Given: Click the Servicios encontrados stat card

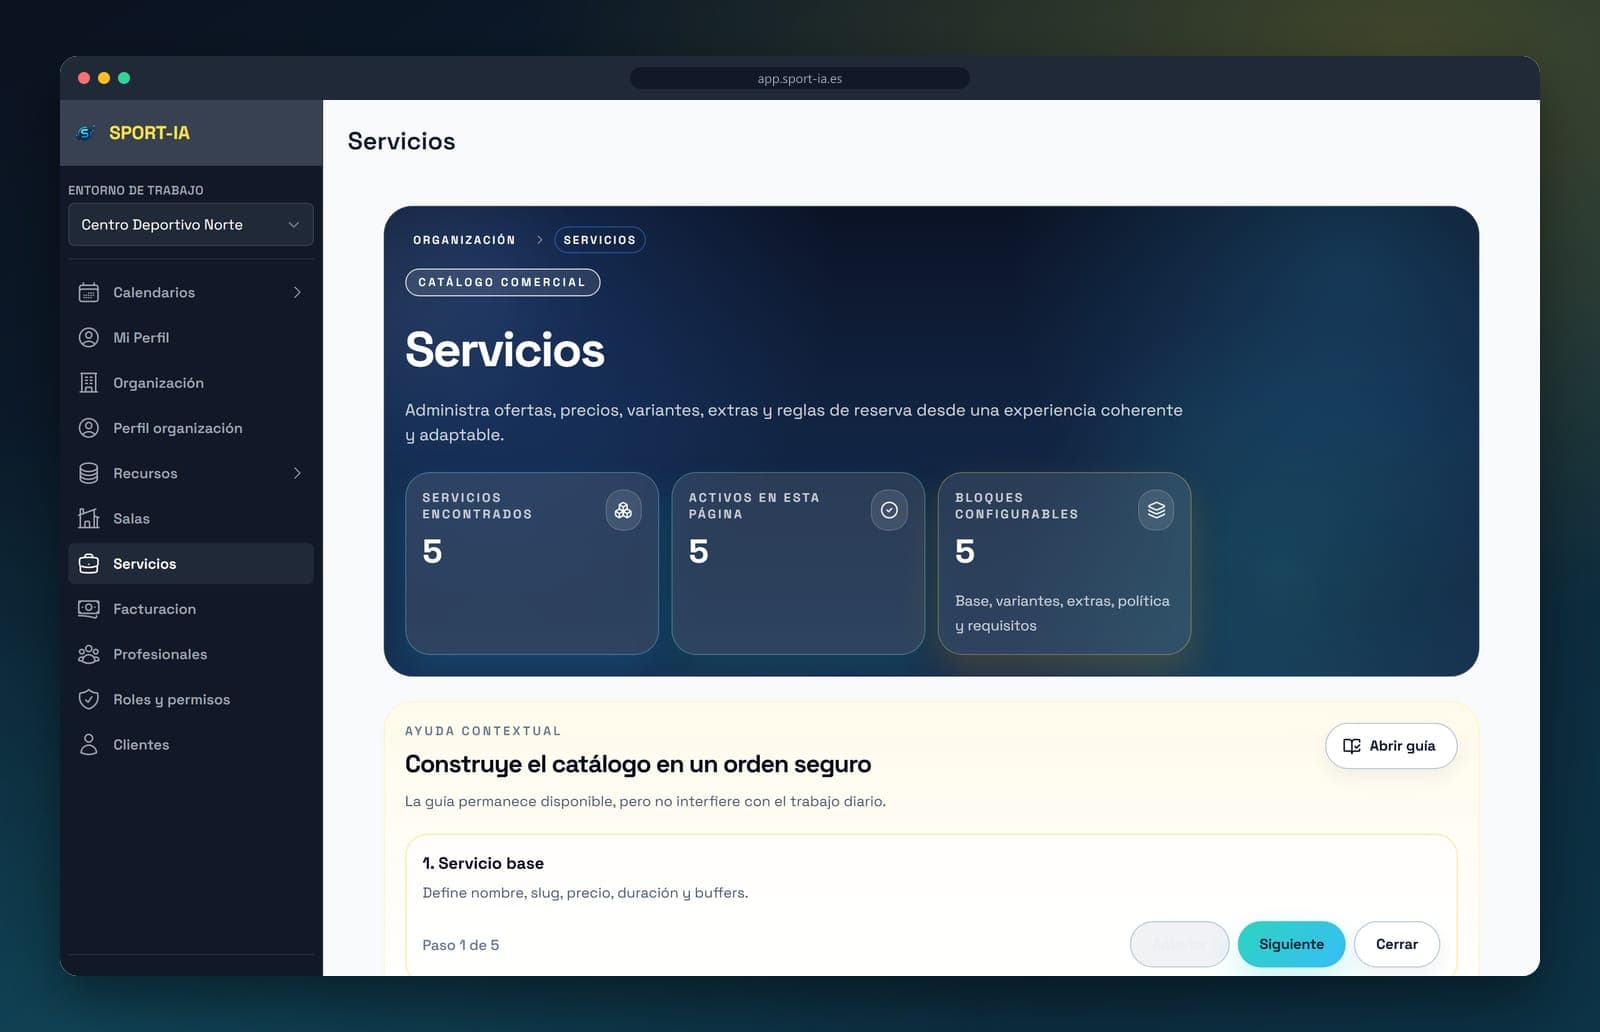Looking at the screenshot, I should pos(532,563).
